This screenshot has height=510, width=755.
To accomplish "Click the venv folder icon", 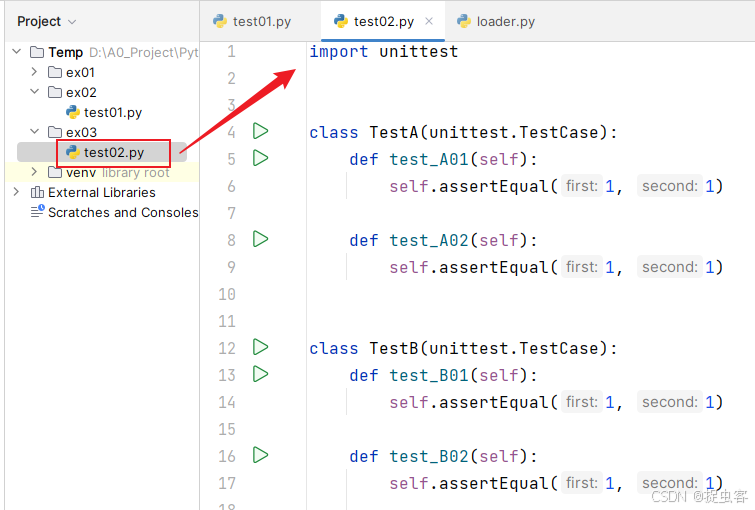I will pos(55,172).
